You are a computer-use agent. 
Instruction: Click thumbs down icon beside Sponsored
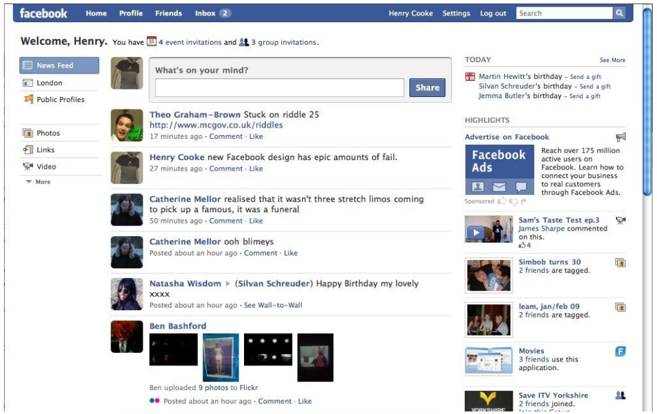(x=513, y=202)
